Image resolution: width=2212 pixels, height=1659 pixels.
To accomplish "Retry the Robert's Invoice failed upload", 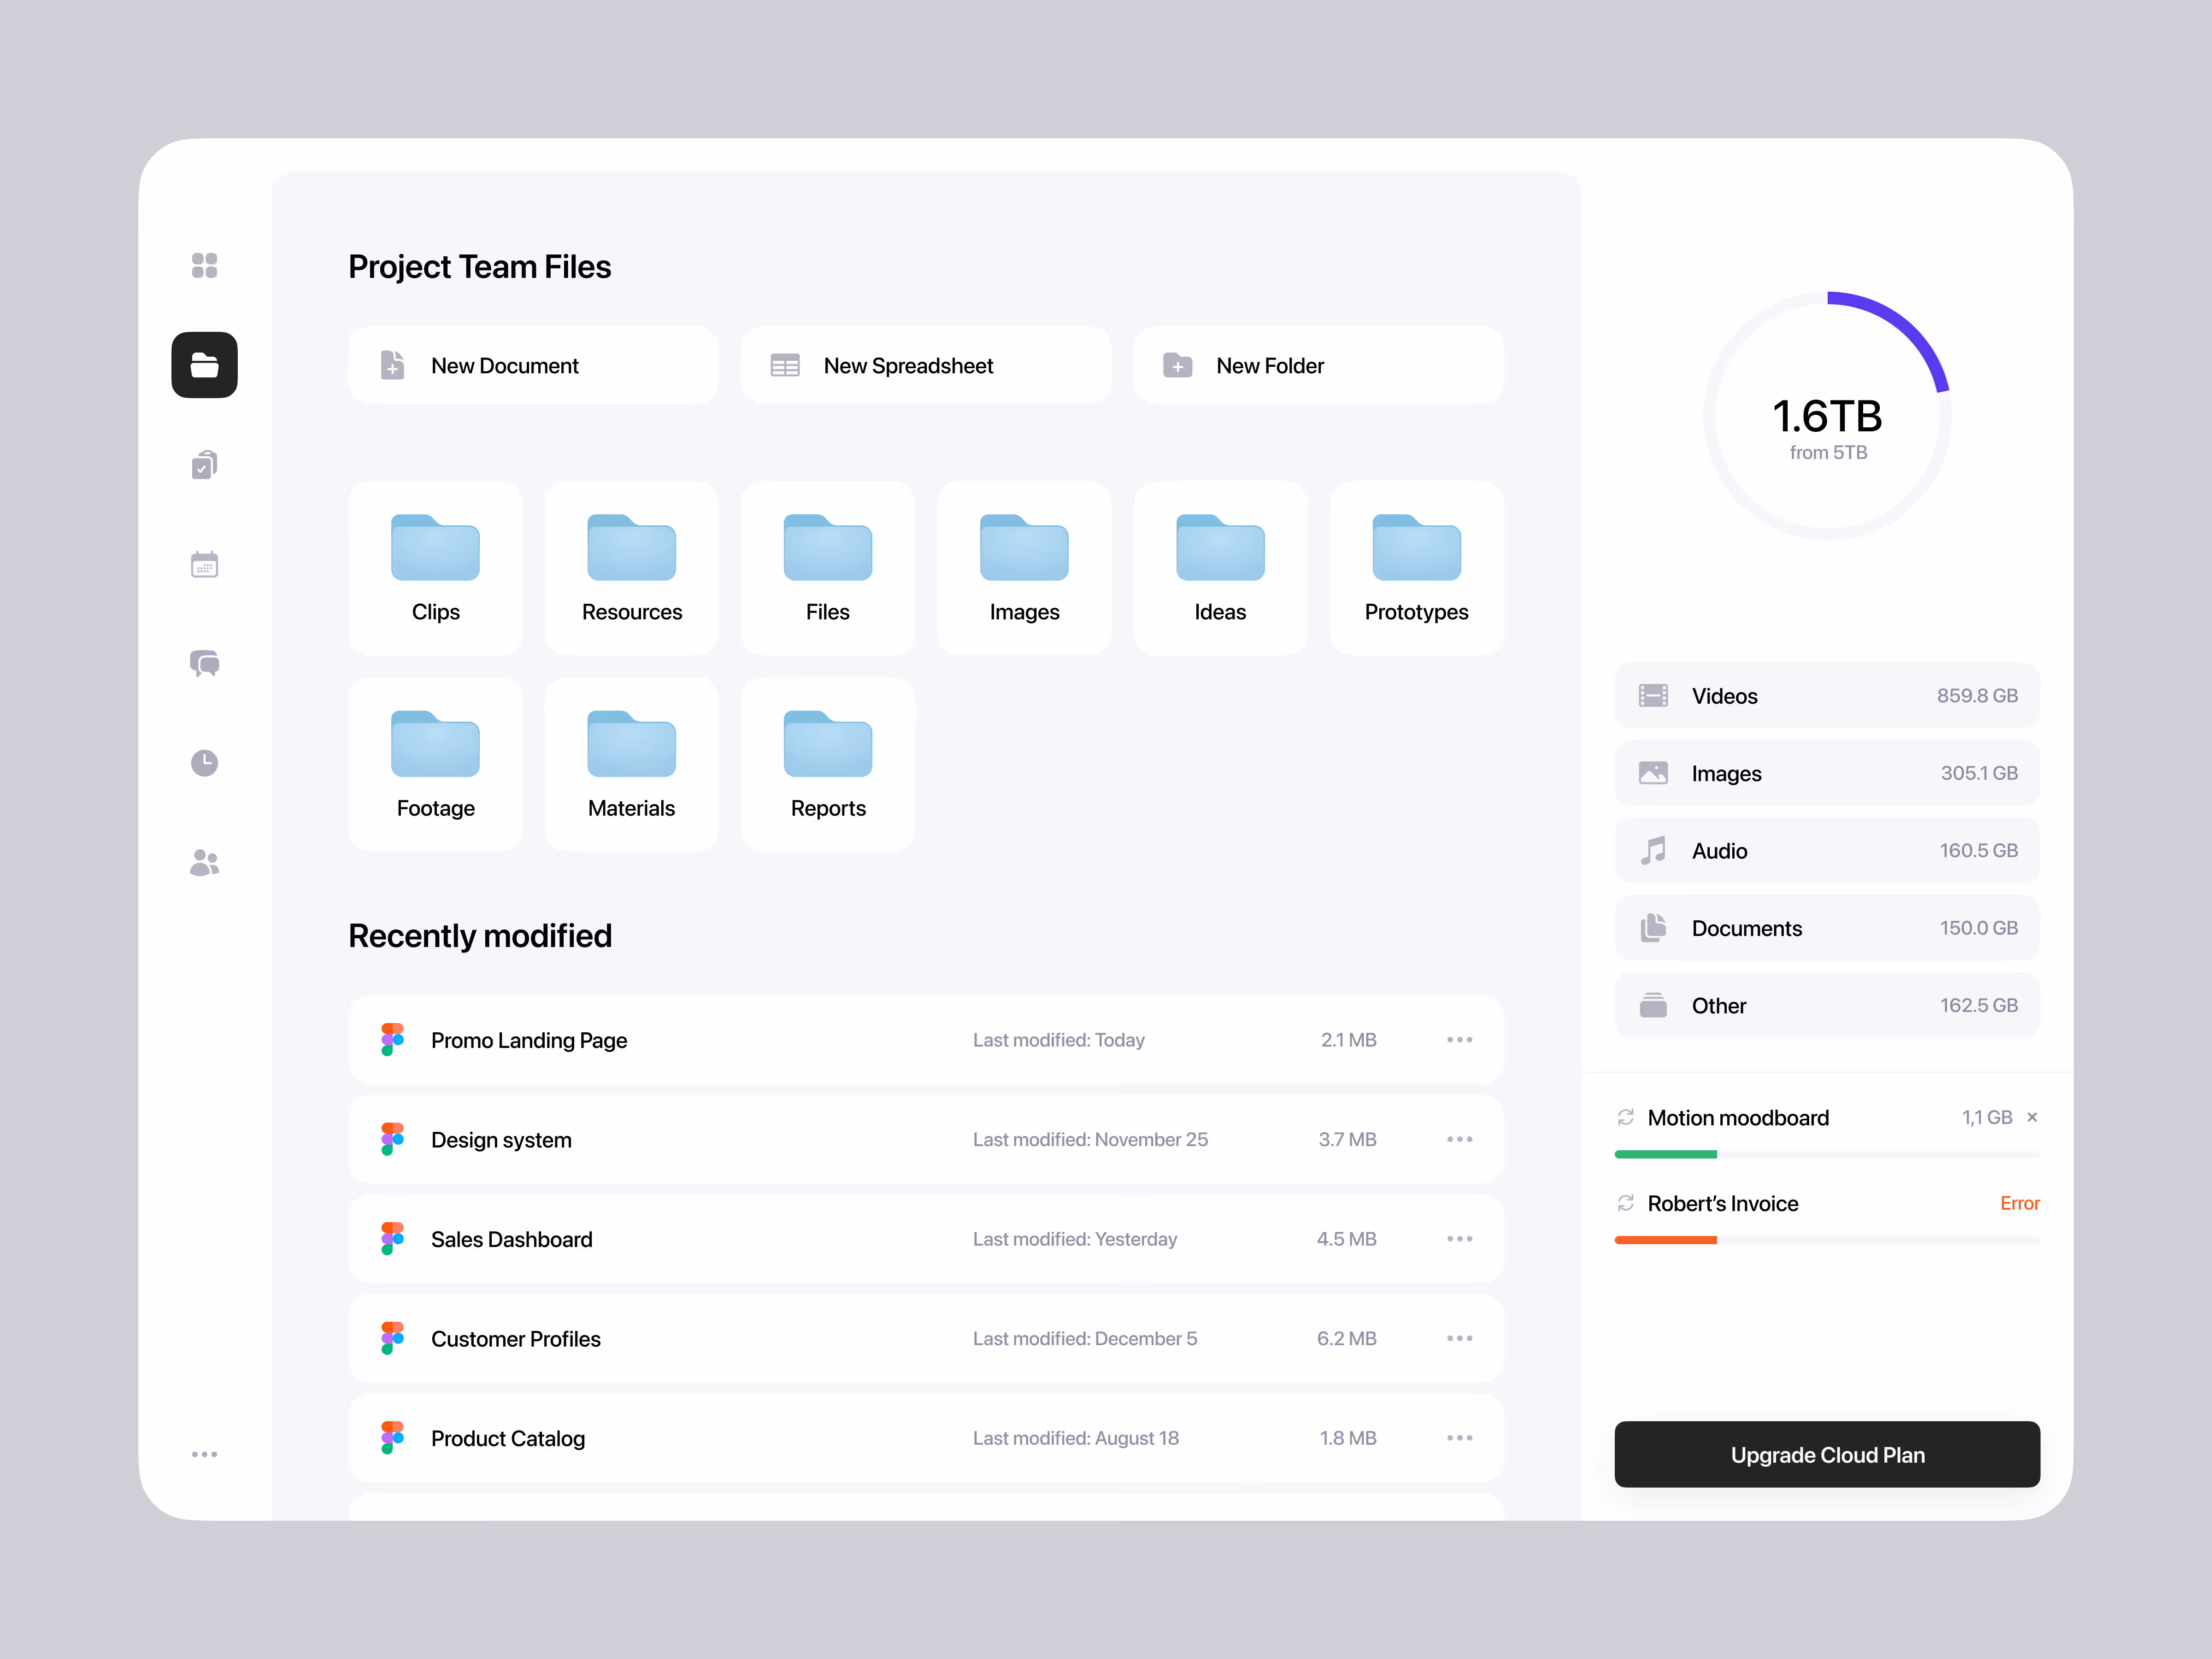I will click(1625, 1203).
